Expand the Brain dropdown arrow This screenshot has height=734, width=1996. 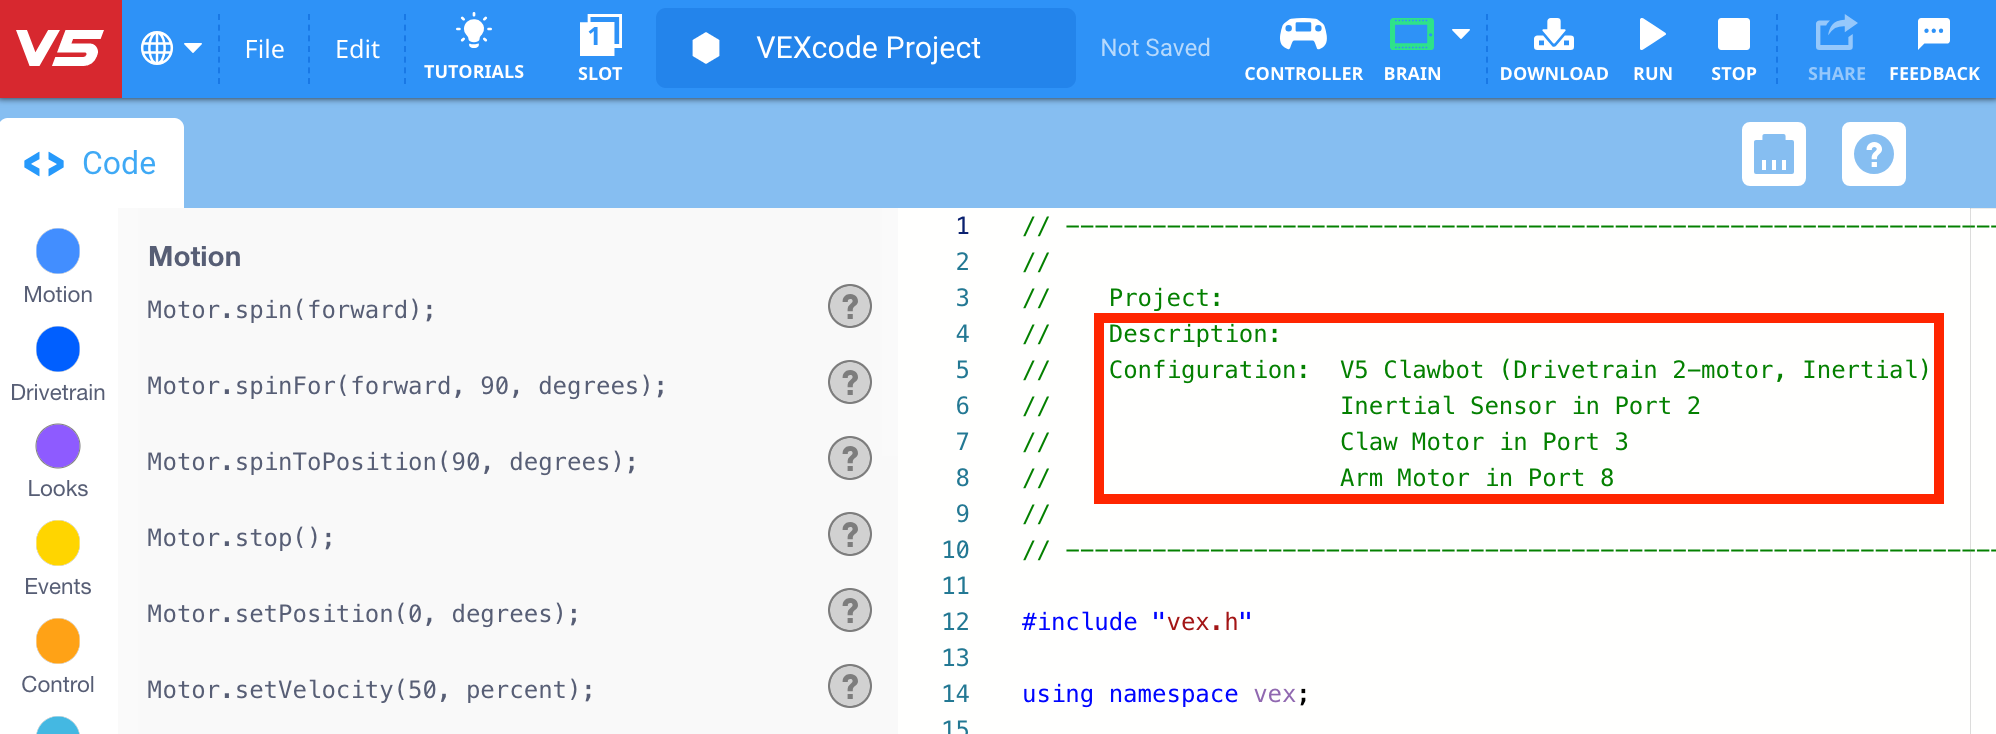pyautogui.click(x=1461, y=35)
